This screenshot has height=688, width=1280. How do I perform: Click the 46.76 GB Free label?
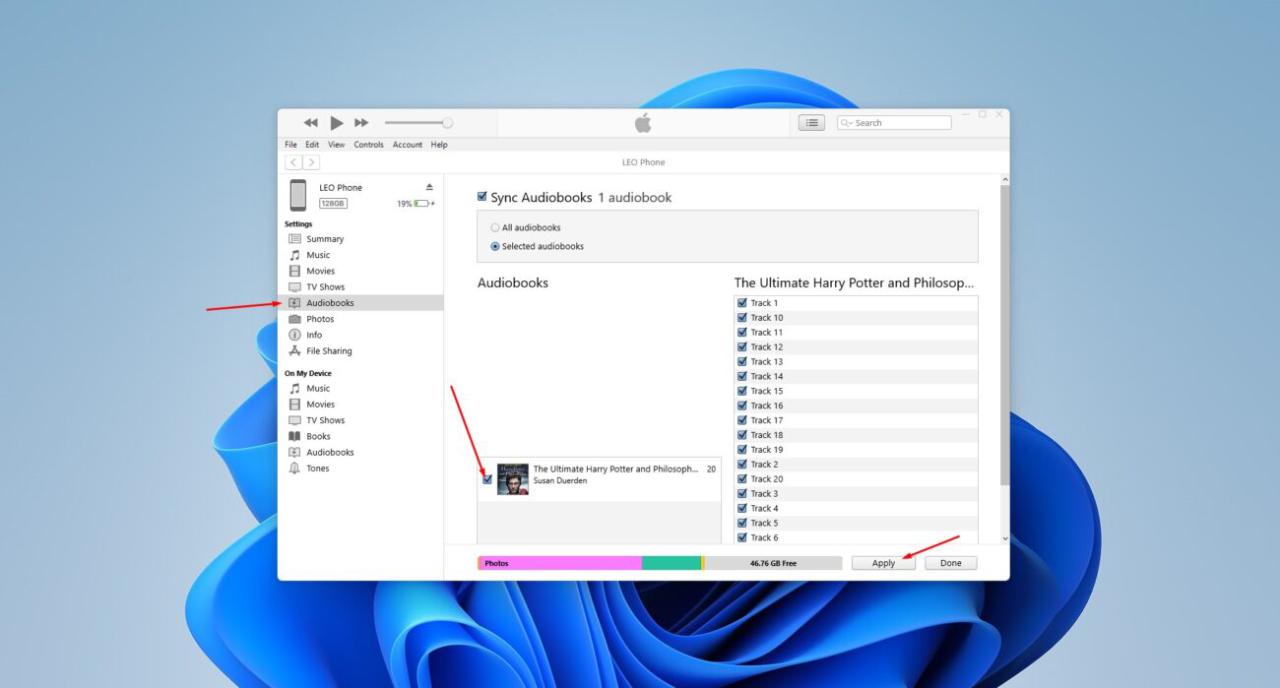pyautogui.click(x=773, y=563)
